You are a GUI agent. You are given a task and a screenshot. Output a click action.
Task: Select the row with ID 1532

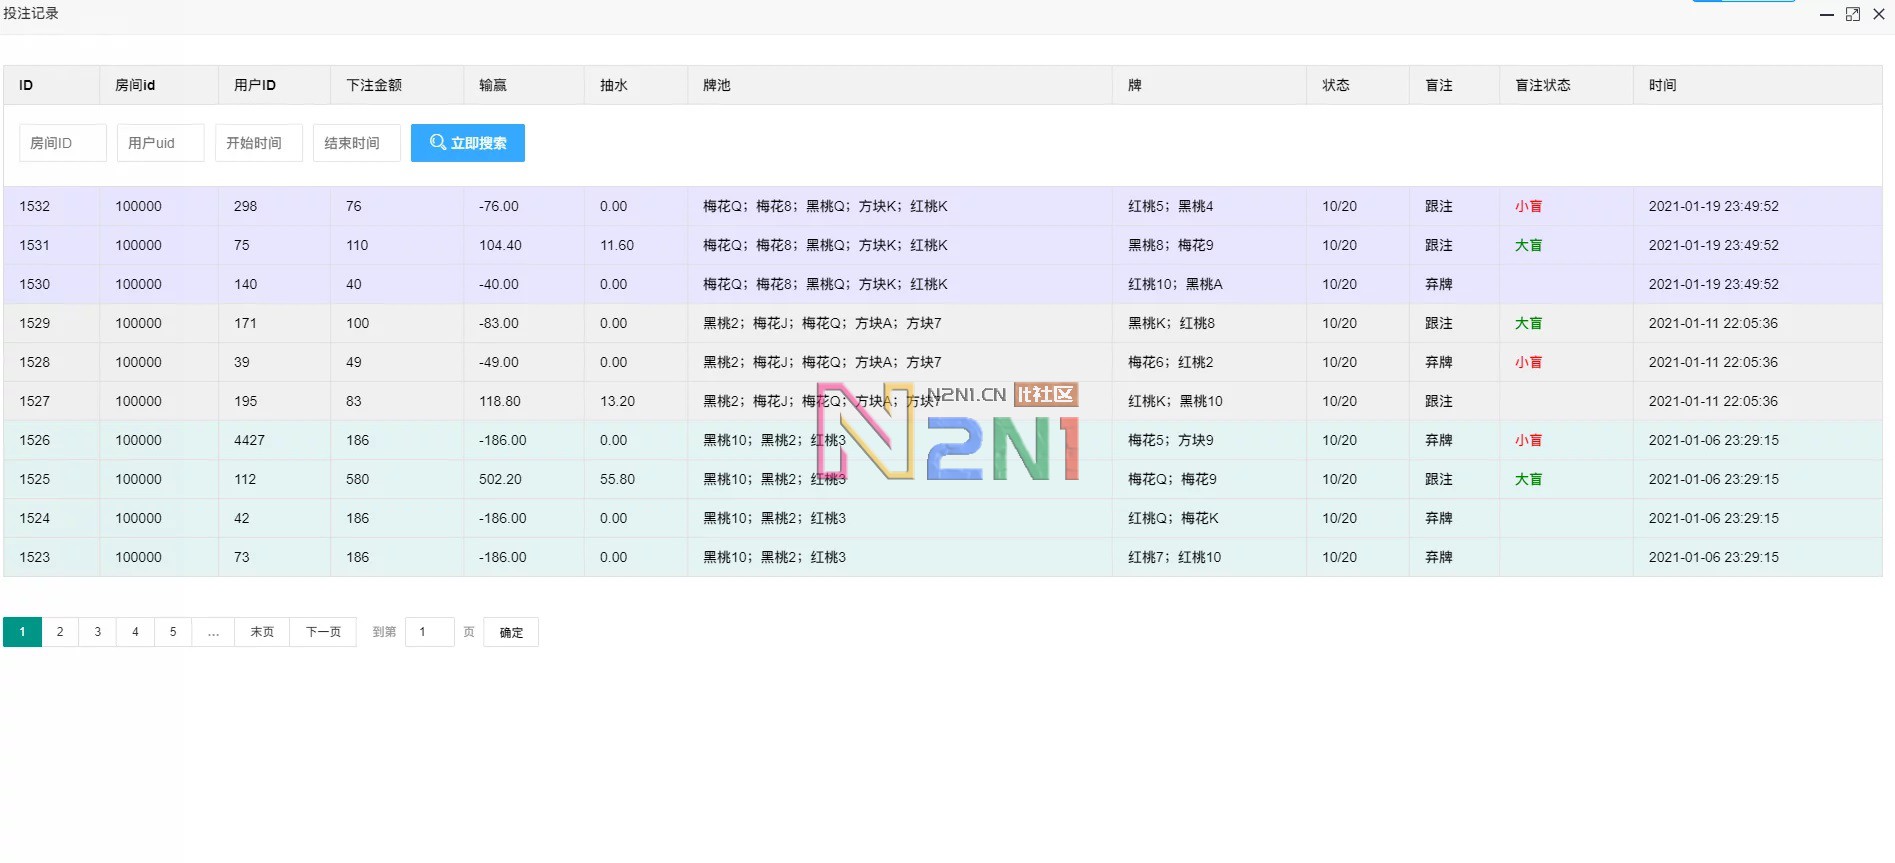(35, 206)
